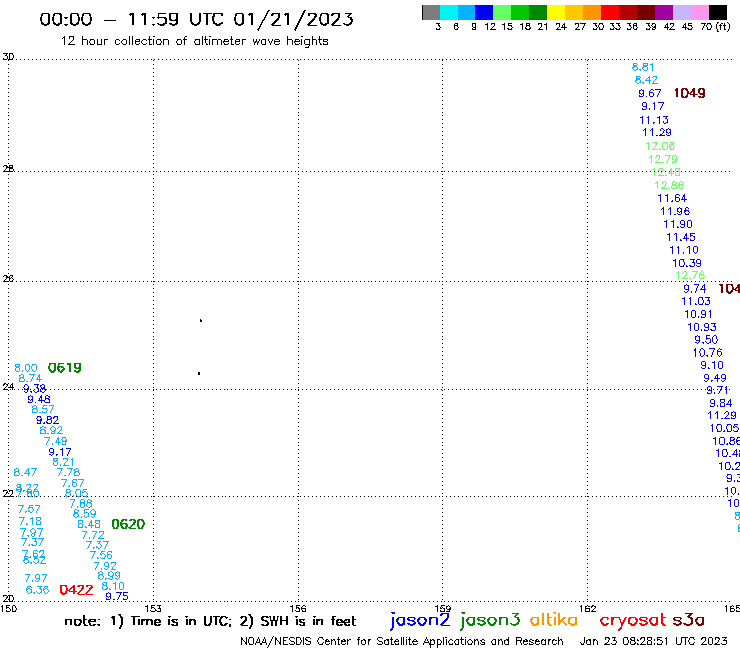740x650 pixels.
Task: Click the wave height value "8.48"
Action: coord(89,524)
